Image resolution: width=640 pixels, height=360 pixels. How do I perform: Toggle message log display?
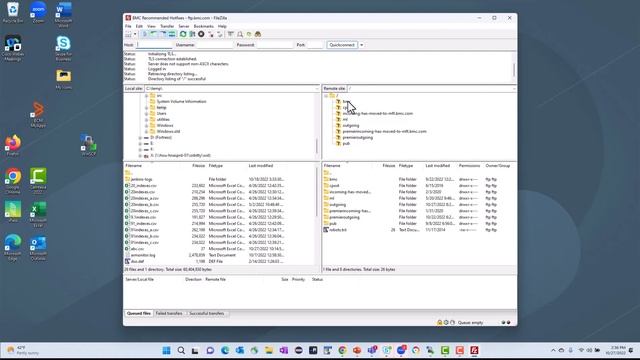pyautogui.click(x=145, y=34)
